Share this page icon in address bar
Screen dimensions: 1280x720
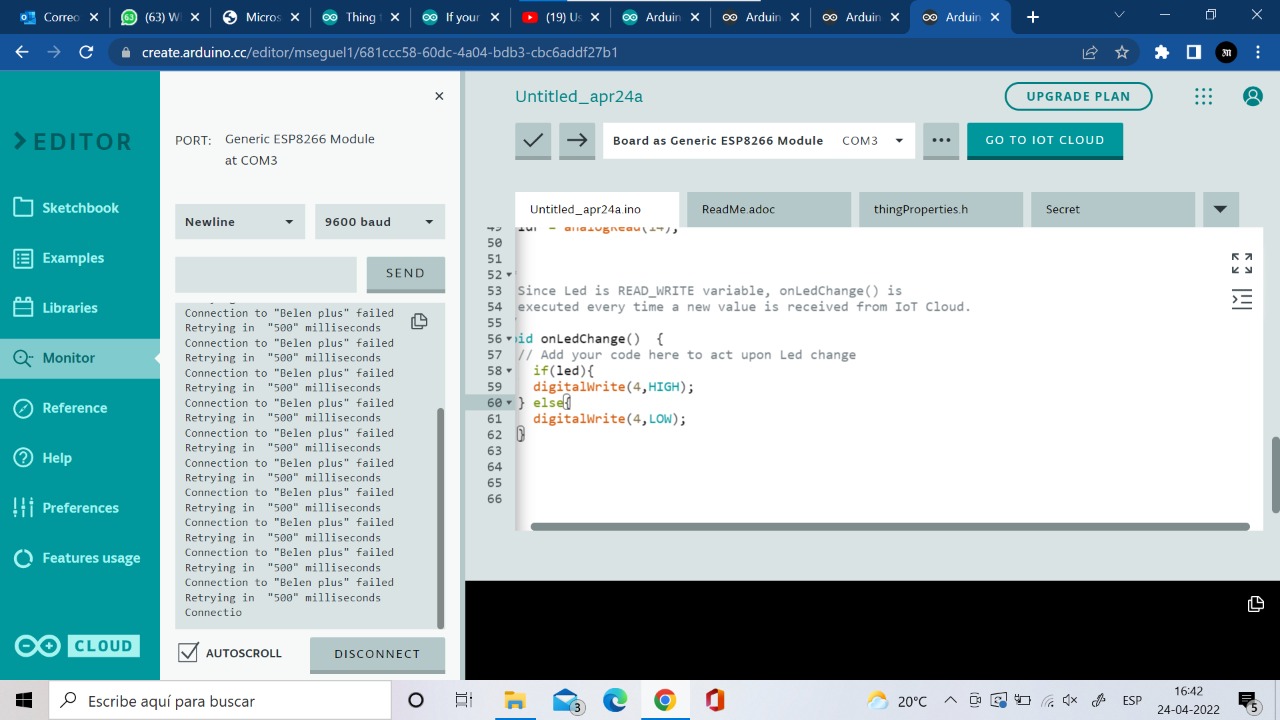(1090, 52)
